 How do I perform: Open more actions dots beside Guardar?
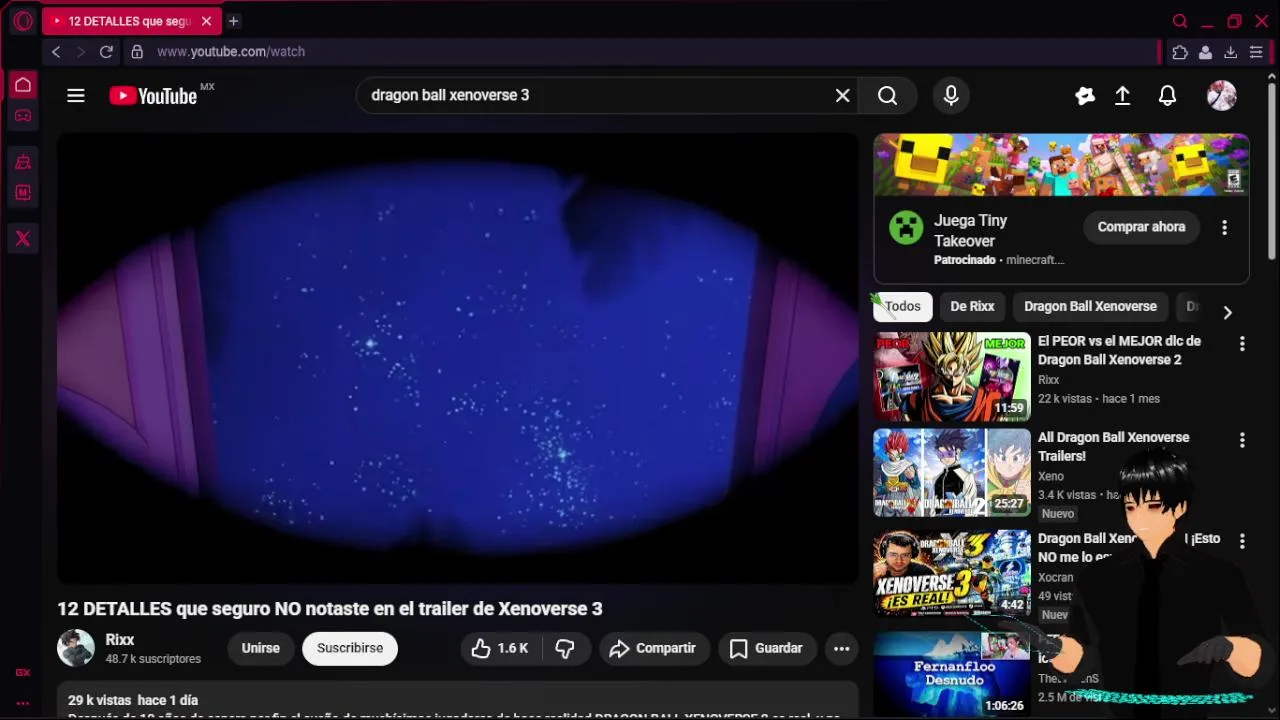click(x=842, y=648)
